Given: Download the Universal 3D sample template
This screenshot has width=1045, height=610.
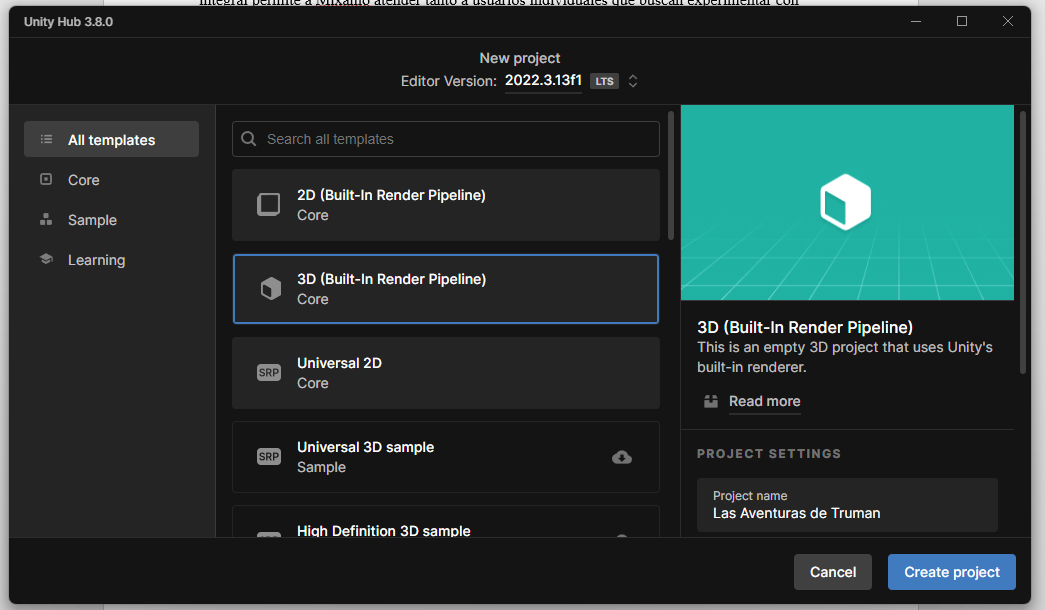Looking at the screenshot, I should [x=622, y=457].
